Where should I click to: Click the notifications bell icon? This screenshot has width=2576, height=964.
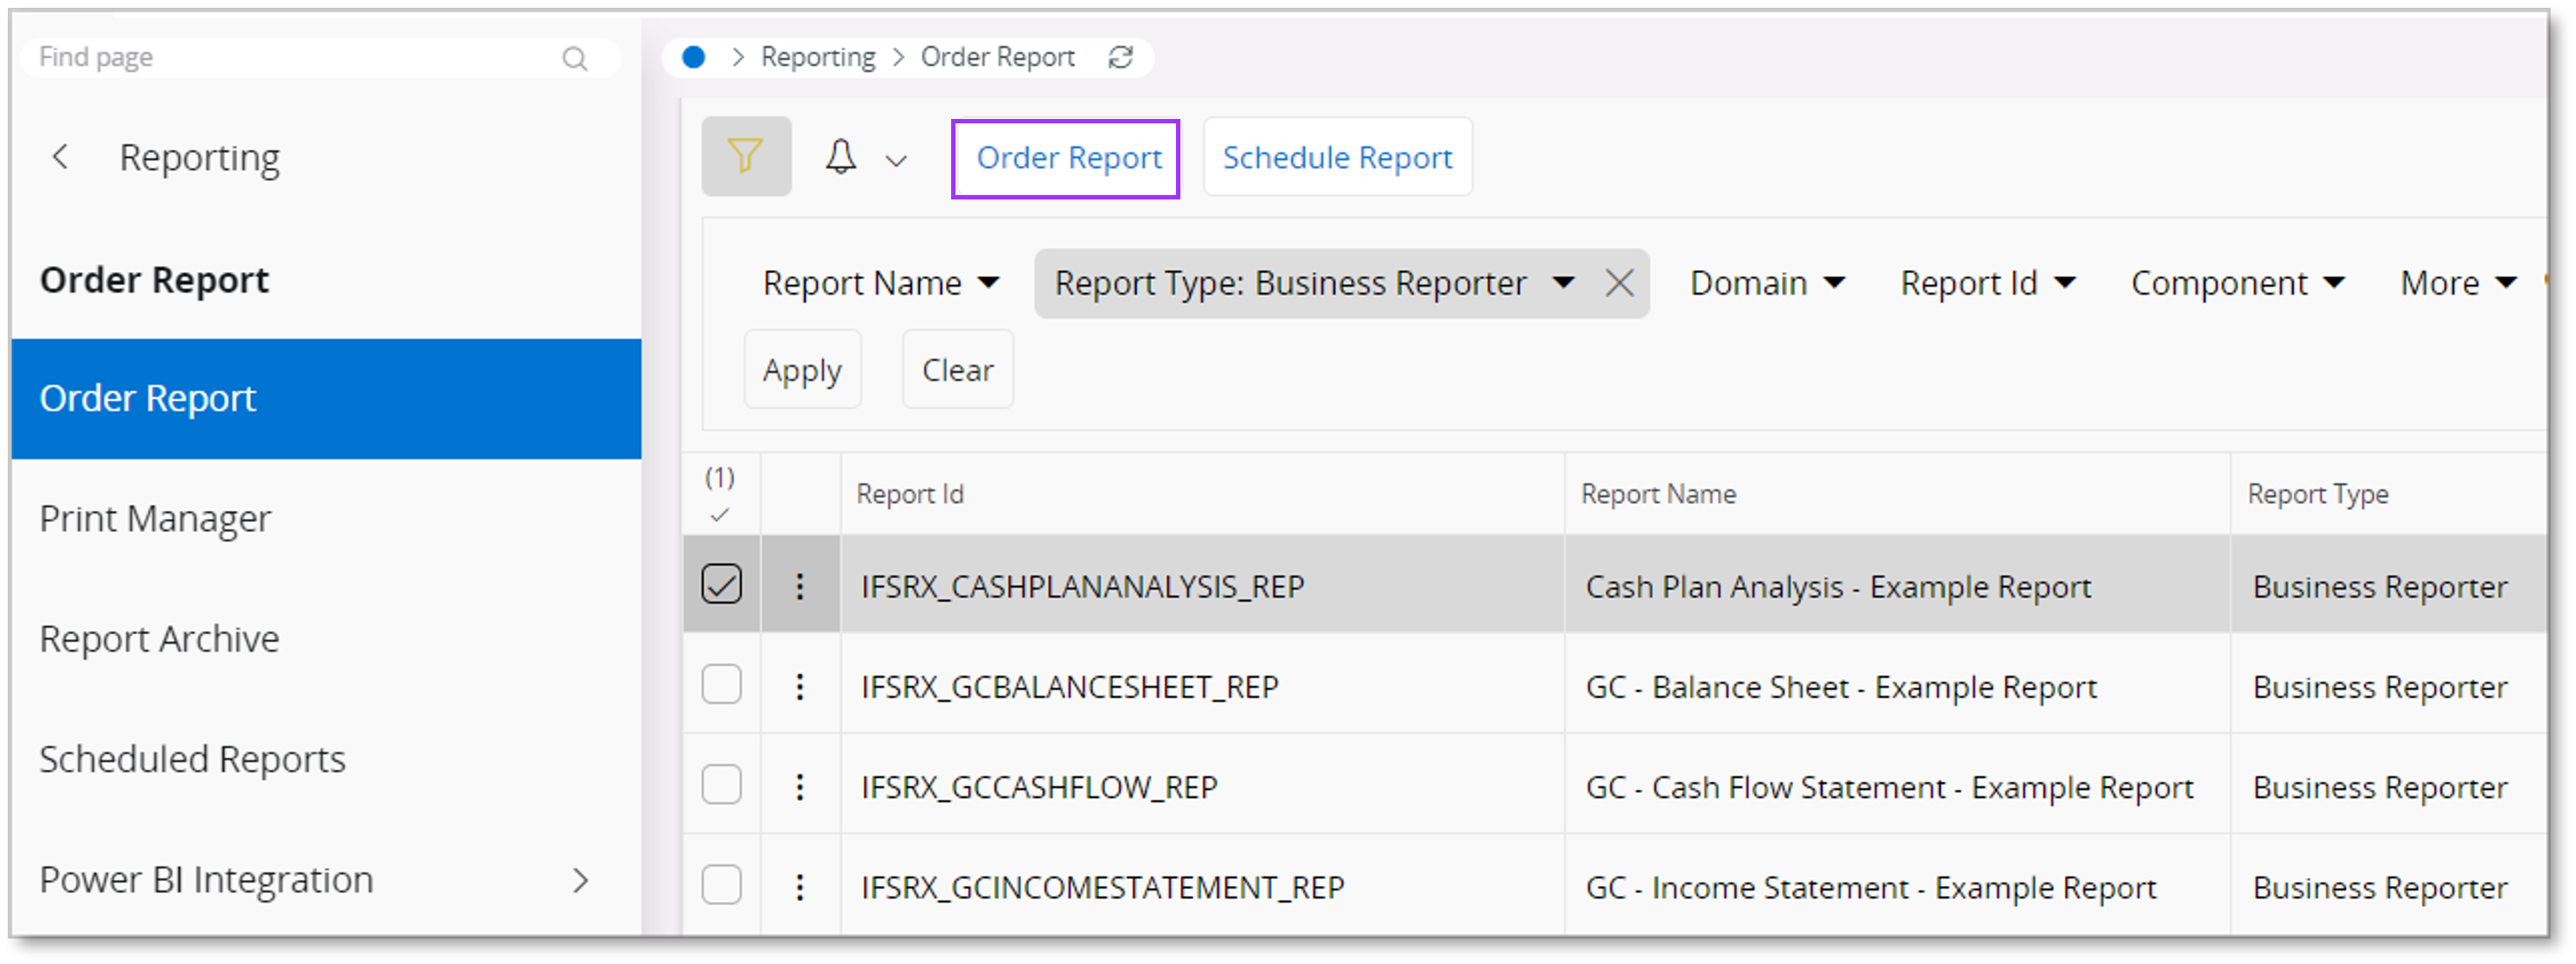pos(840,156)
